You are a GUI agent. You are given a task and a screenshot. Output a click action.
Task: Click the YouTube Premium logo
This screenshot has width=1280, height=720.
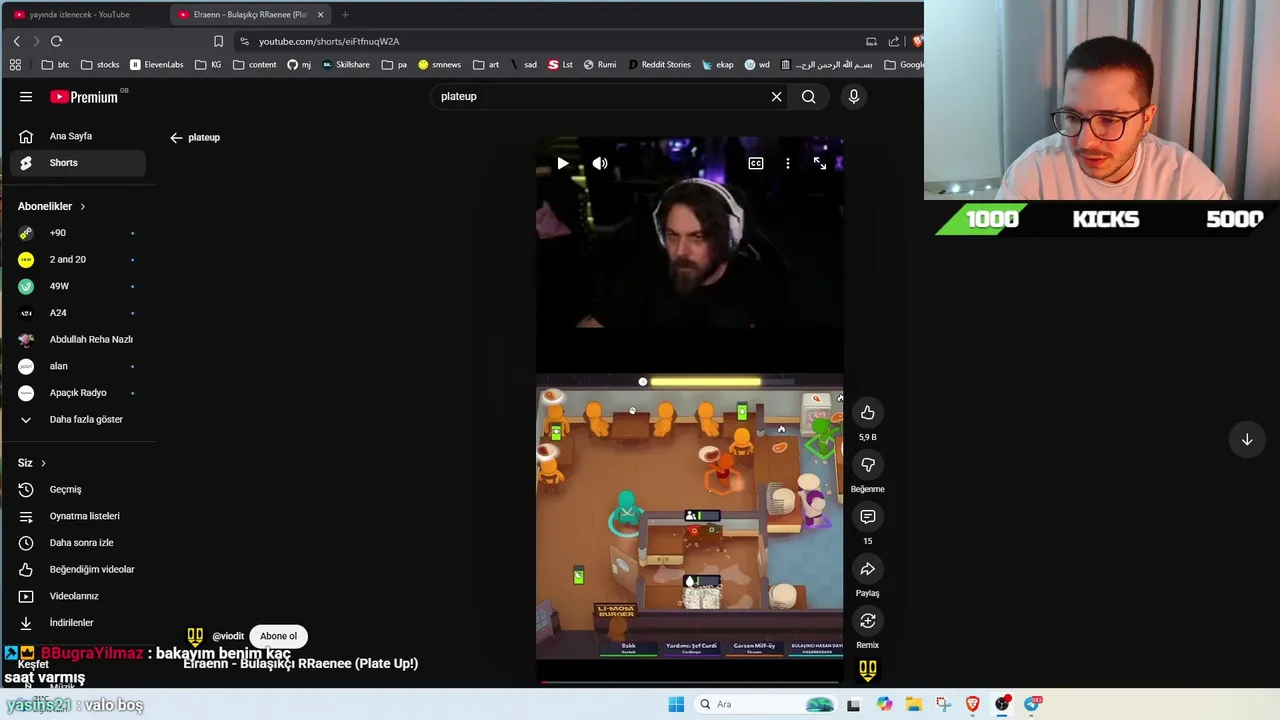(x=85, y=97)
